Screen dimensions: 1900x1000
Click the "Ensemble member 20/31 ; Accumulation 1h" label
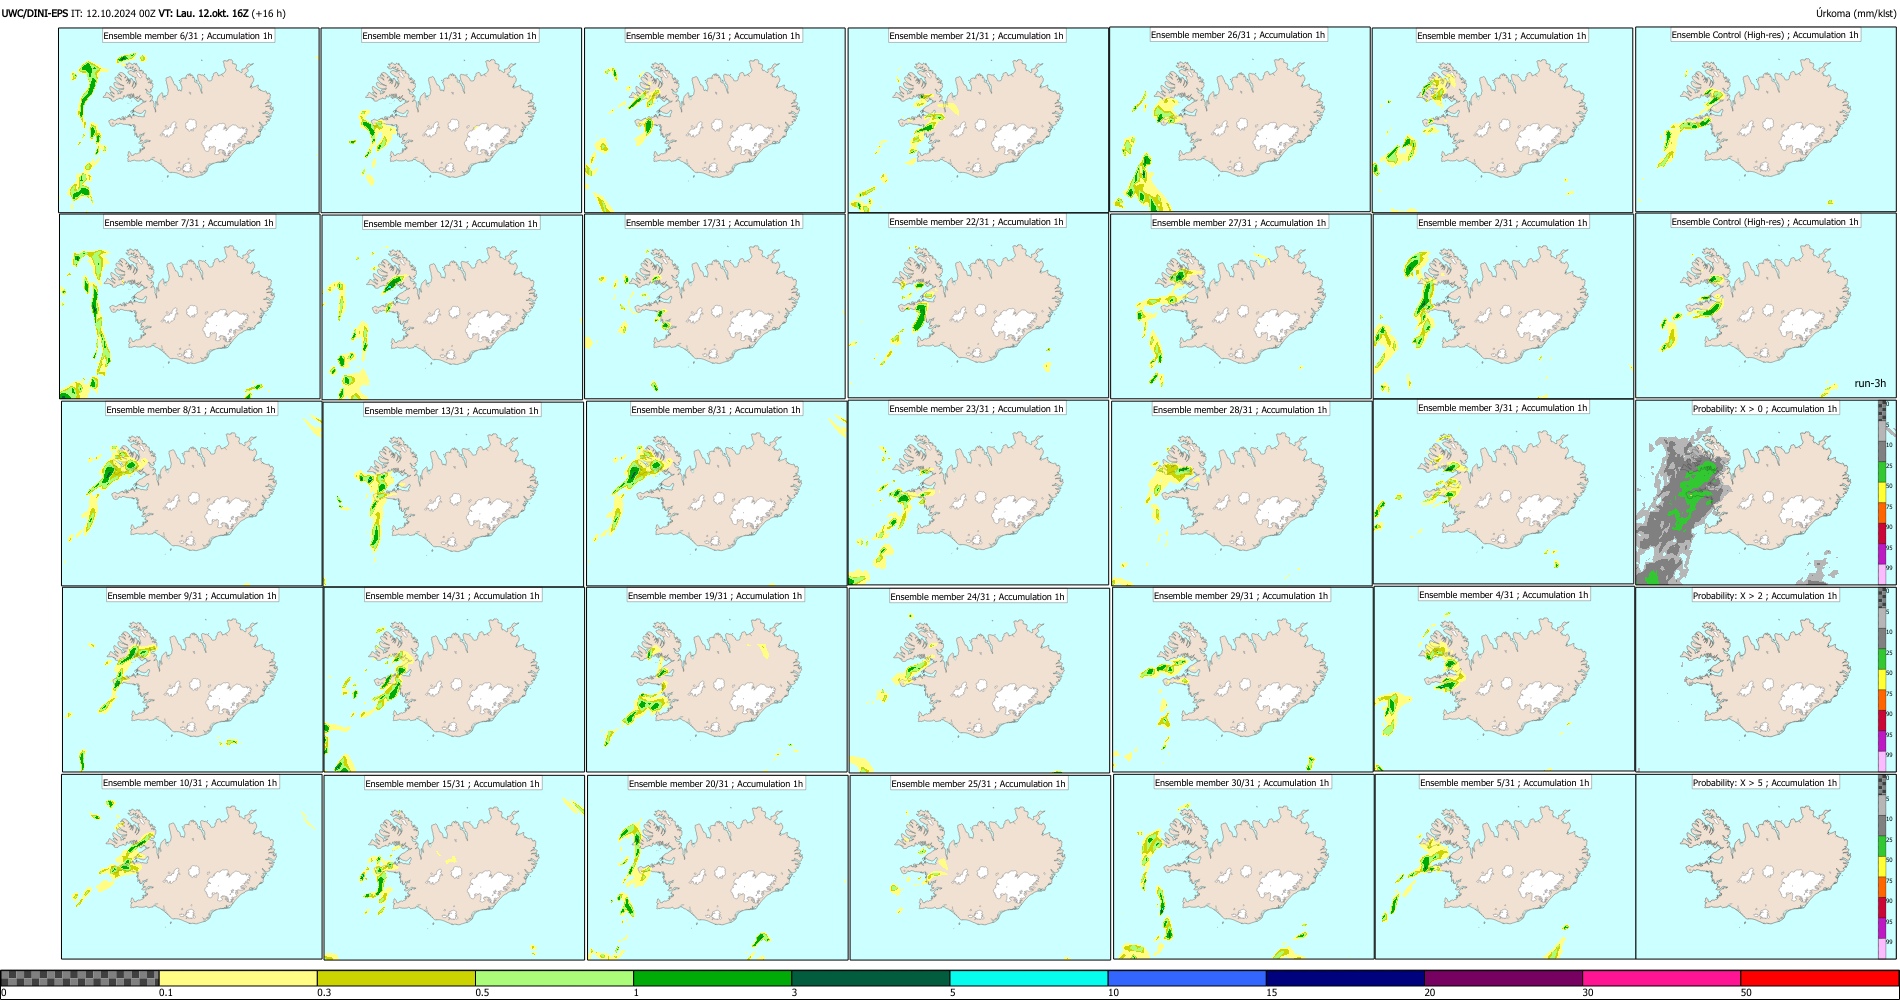[x=716, y=784]
